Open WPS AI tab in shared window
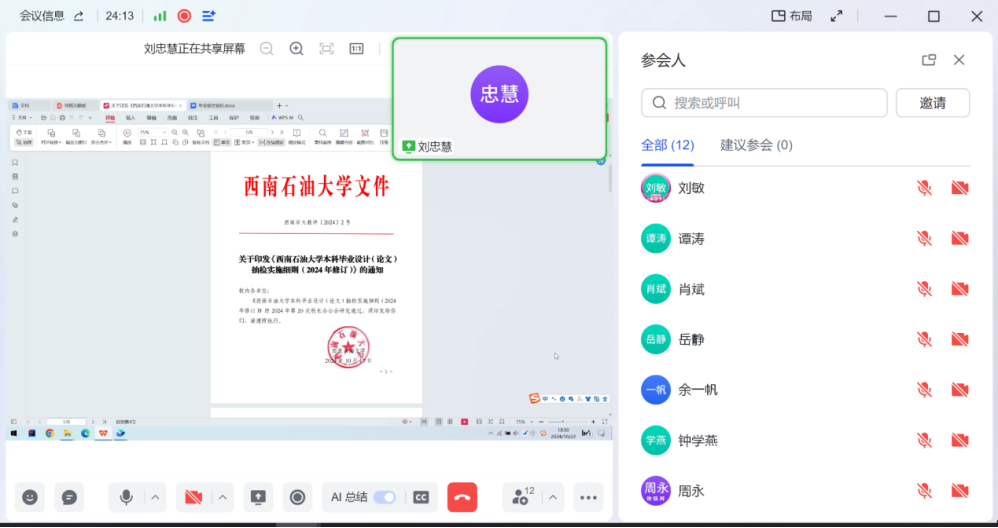This screenshot has width=998, height=528. 282,118
